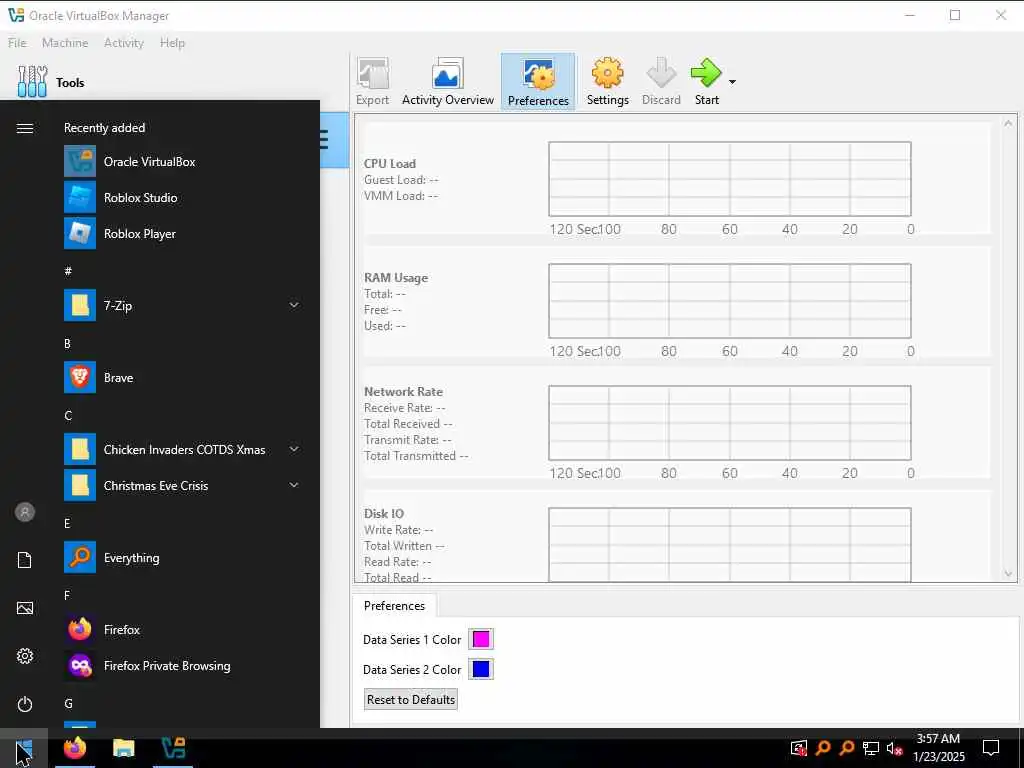Open the user account icon in Start
The width and height of the screenshot is (1024, 768).
tap(25, 512)
